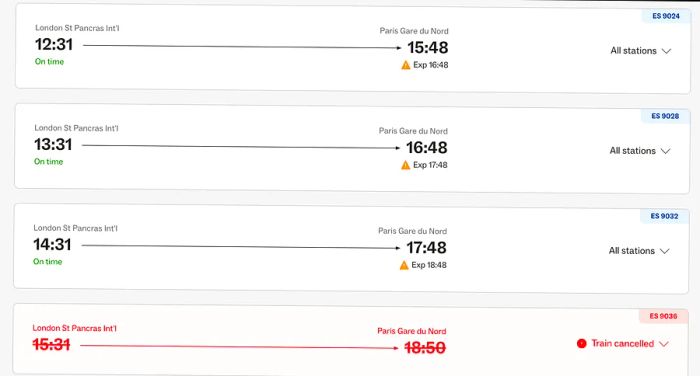This screenshot has width=700, height=376.
Task: Click On time status under 12:31
Action: [x=49, y=62]
